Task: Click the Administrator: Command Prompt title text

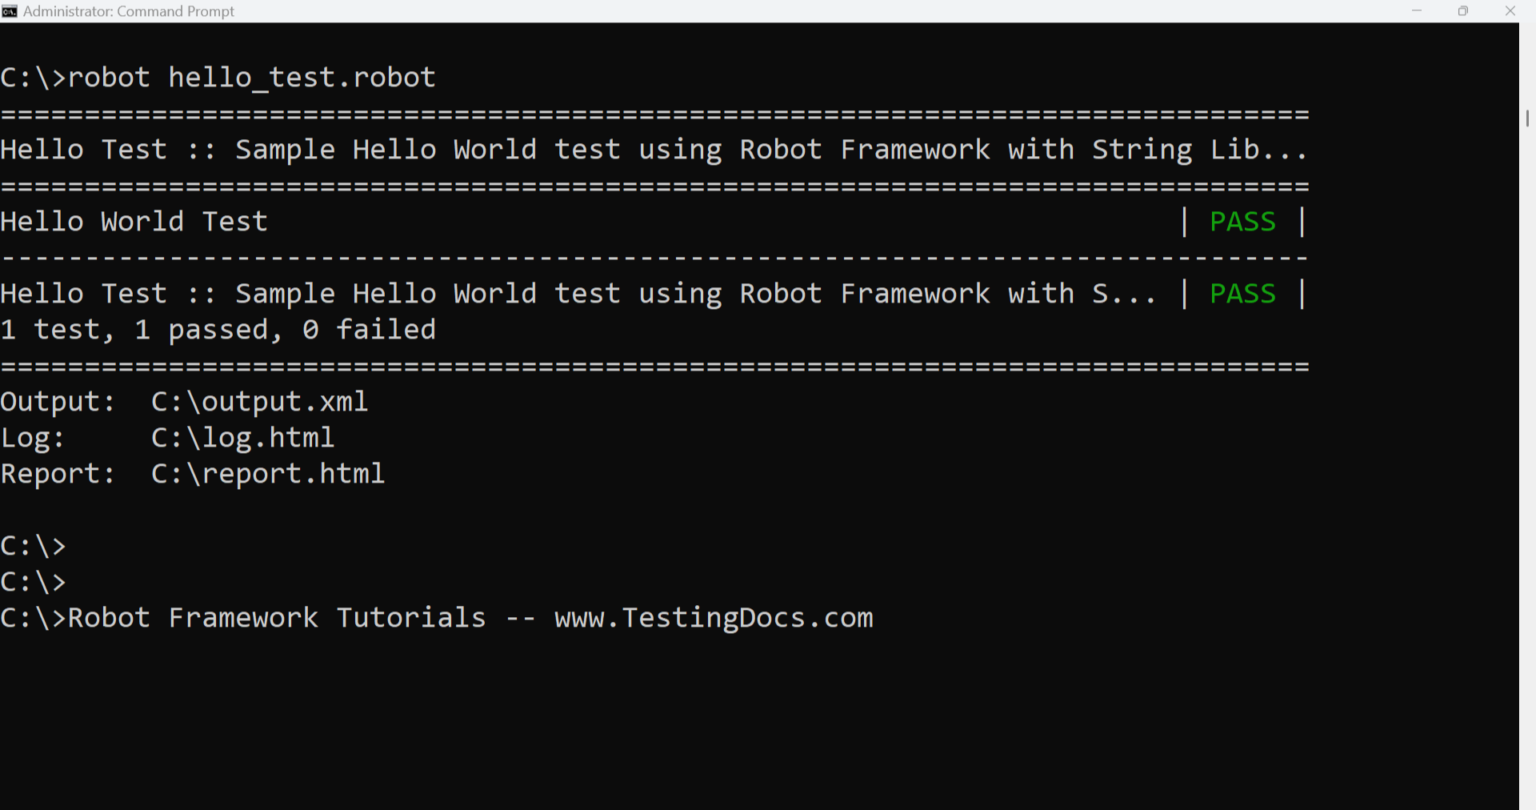Action: (130, 11)
